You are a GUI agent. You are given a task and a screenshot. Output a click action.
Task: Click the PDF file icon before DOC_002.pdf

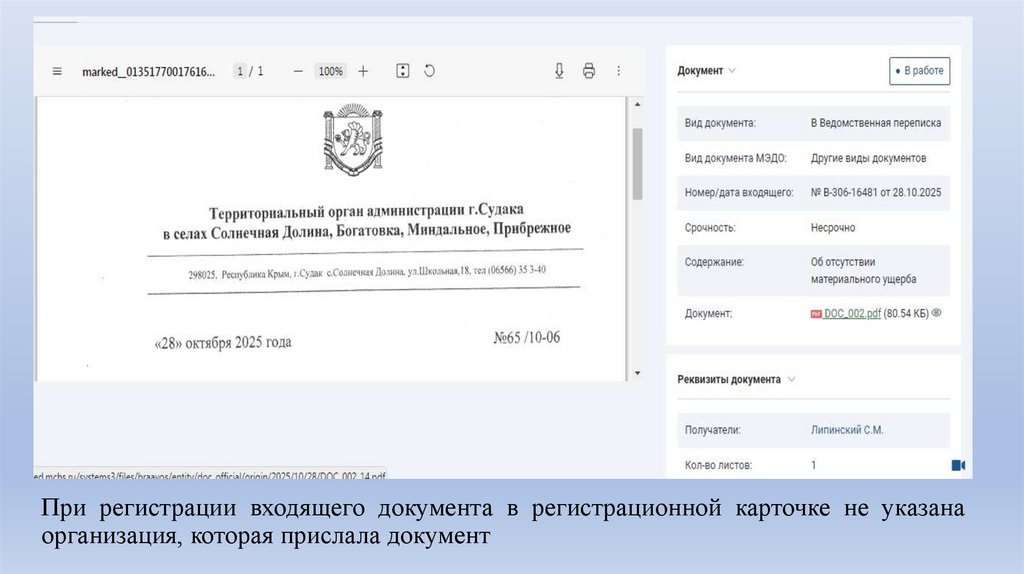816,314
